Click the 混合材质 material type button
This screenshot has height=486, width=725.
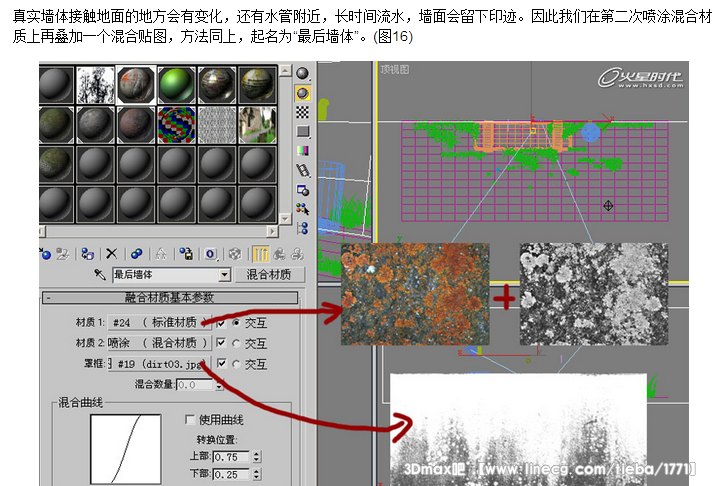pos(269,275)
